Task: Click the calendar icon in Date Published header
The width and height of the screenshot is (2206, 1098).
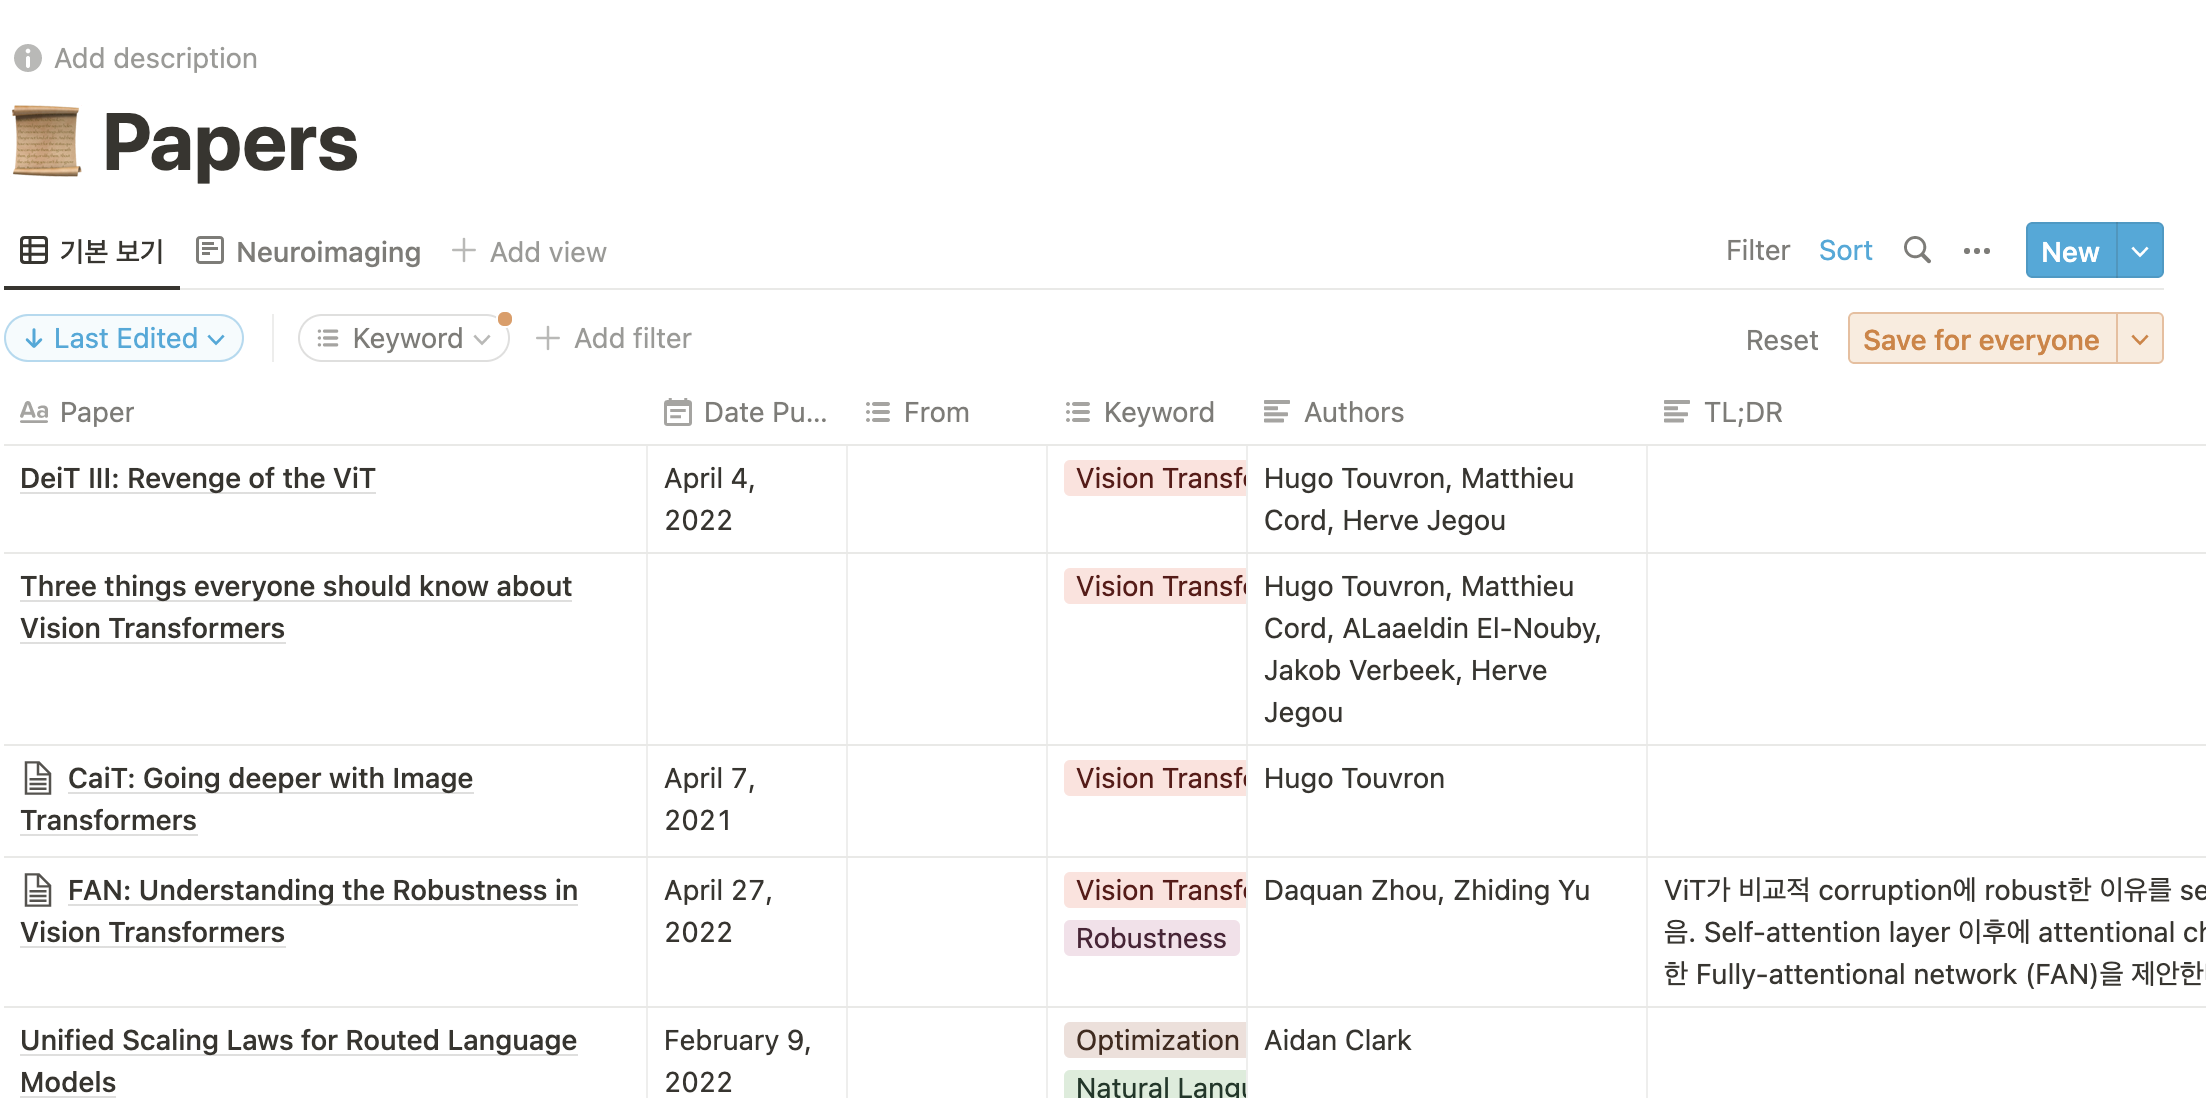Action: coord(677,412)
